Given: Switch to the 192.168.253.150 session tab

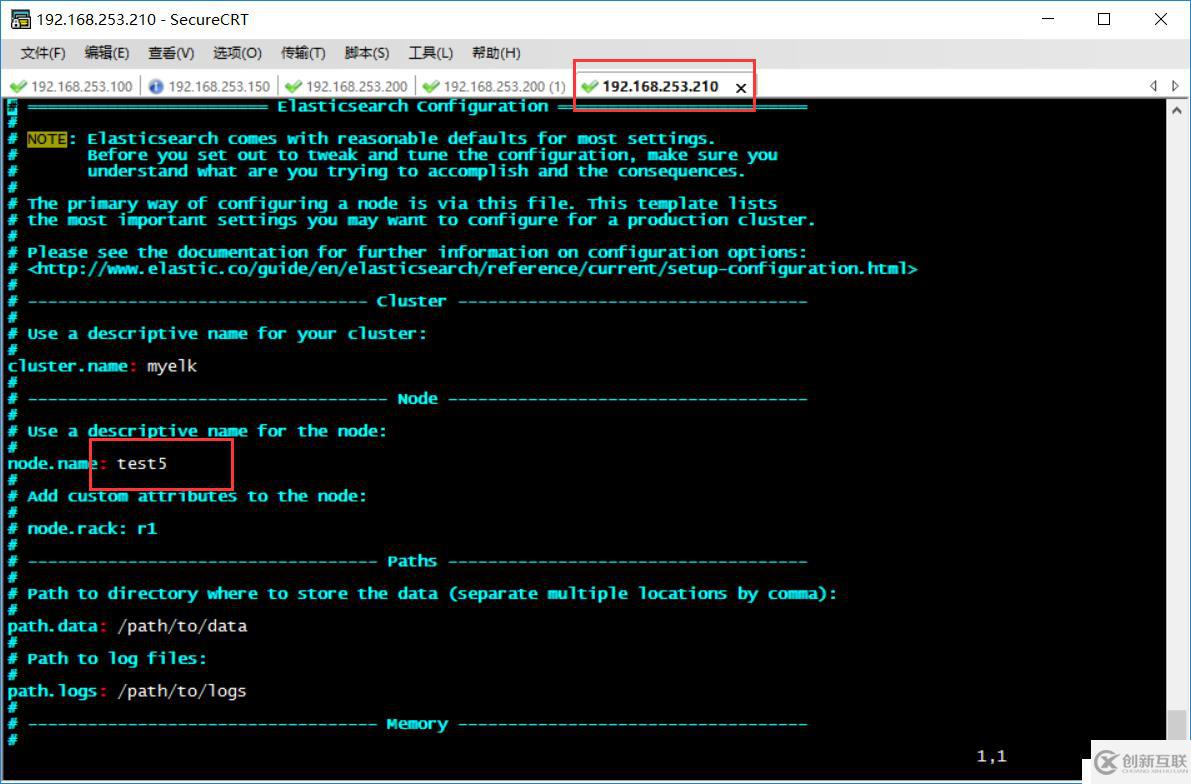Looking at the screenshot, I should click(x=210, y=87).
